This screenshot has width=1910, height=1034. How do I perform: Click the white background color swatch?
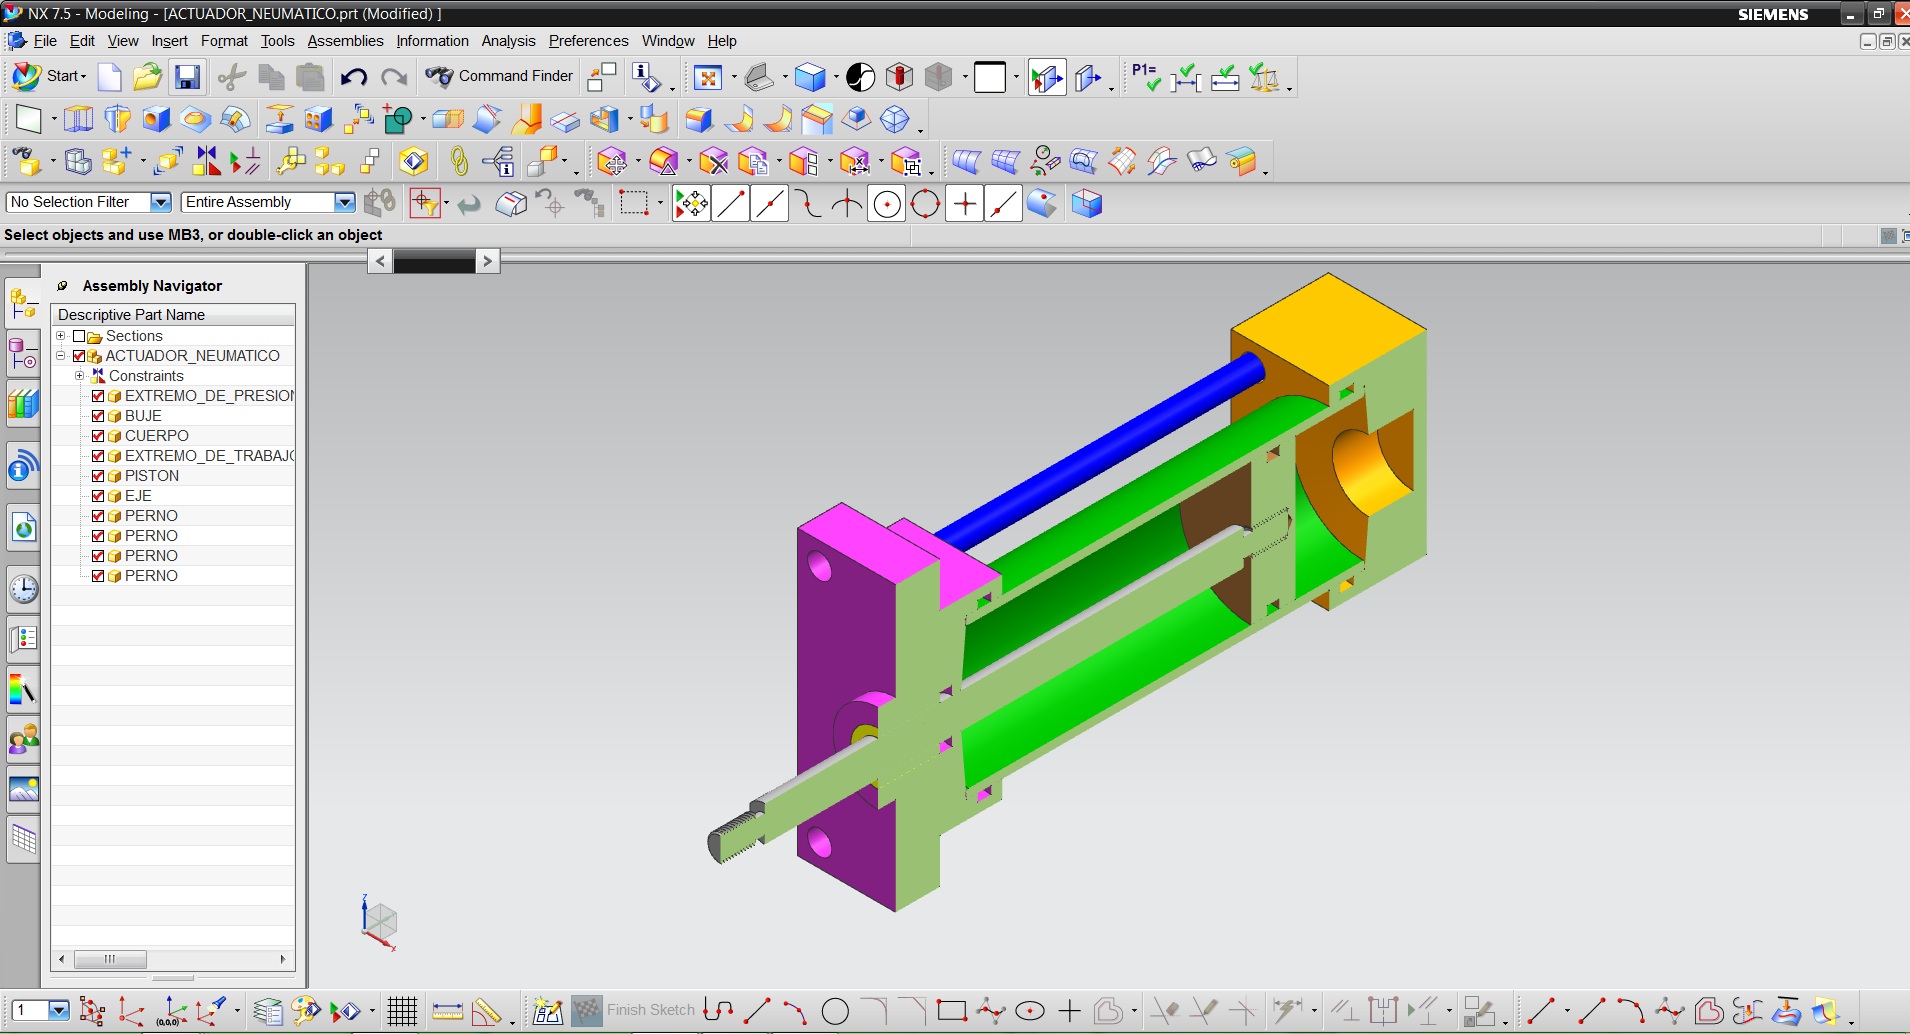click(x=990, y=77)
